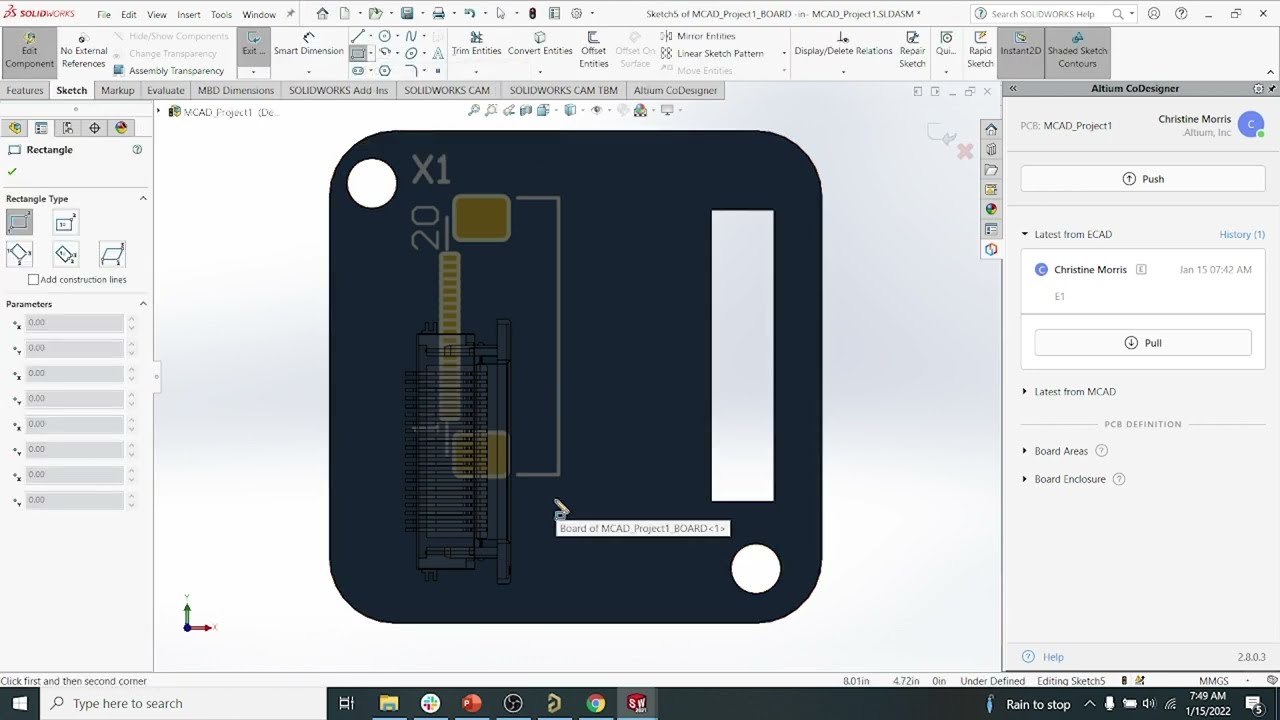Click the Push button
The width and height of the screenshot is (1280, 720).
(x=1143, y=179)
